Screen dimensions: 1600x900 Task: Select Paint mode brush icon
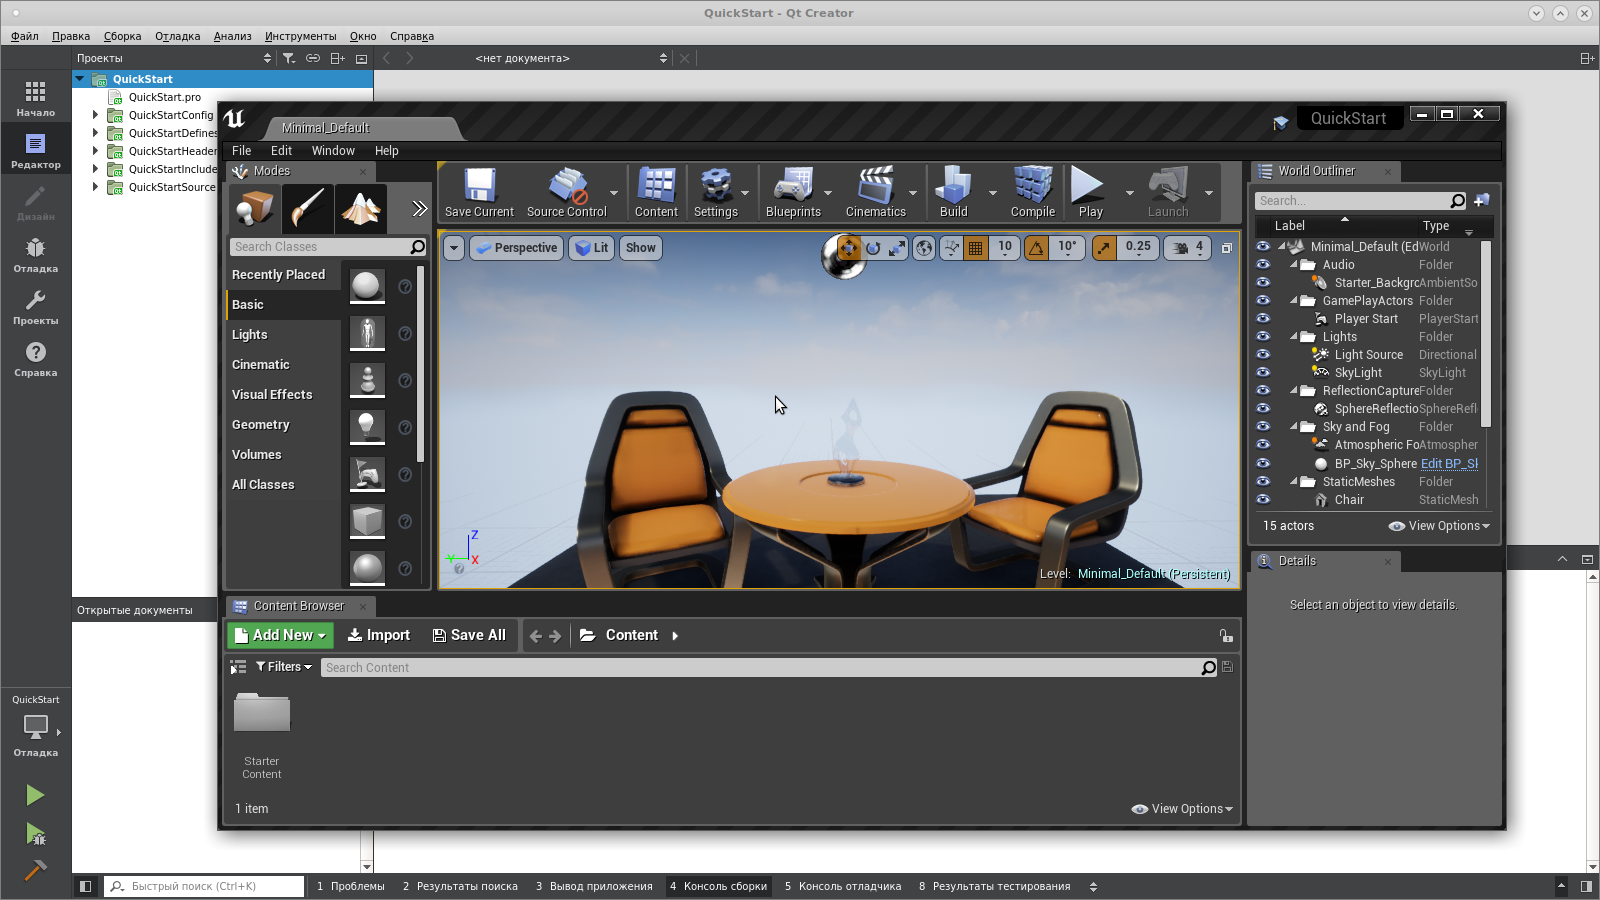[307, 208]
